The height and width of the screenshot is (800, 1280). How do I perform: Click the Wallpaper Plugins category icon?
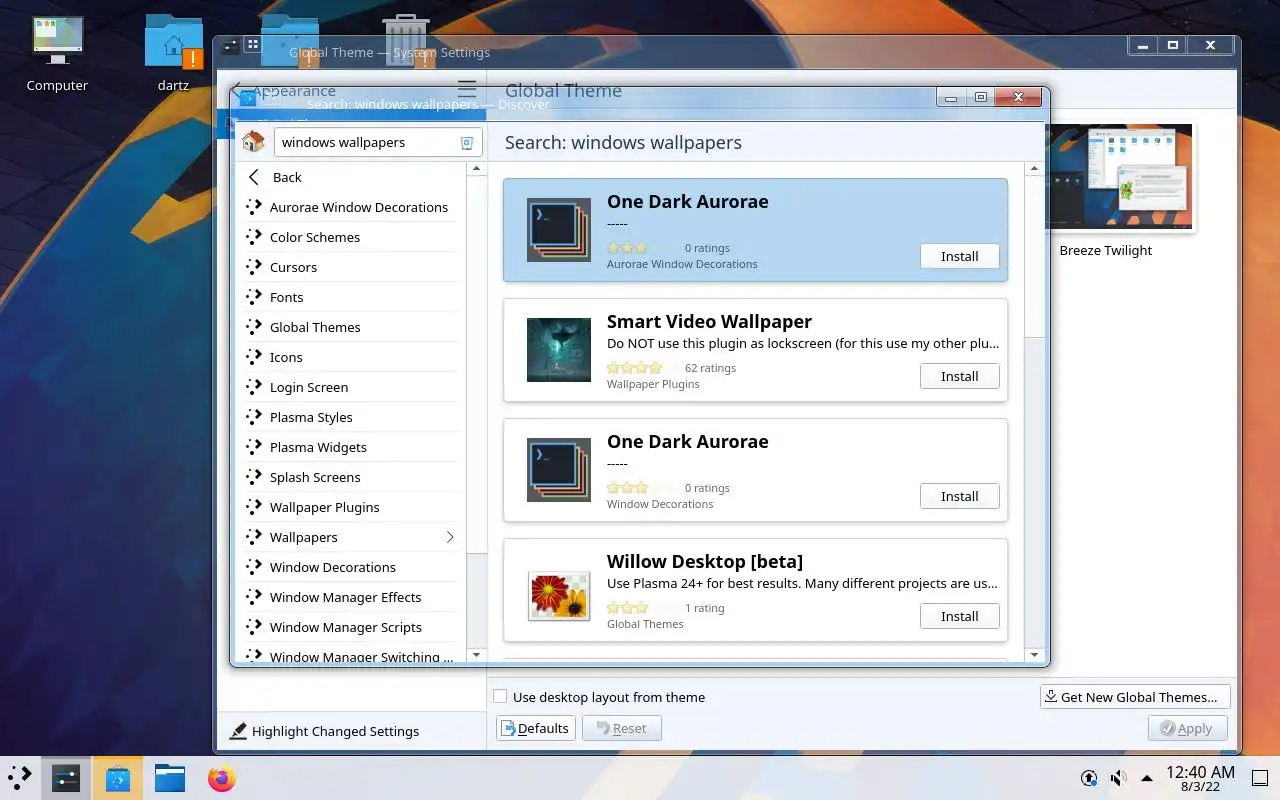click(x=253, y=507)
